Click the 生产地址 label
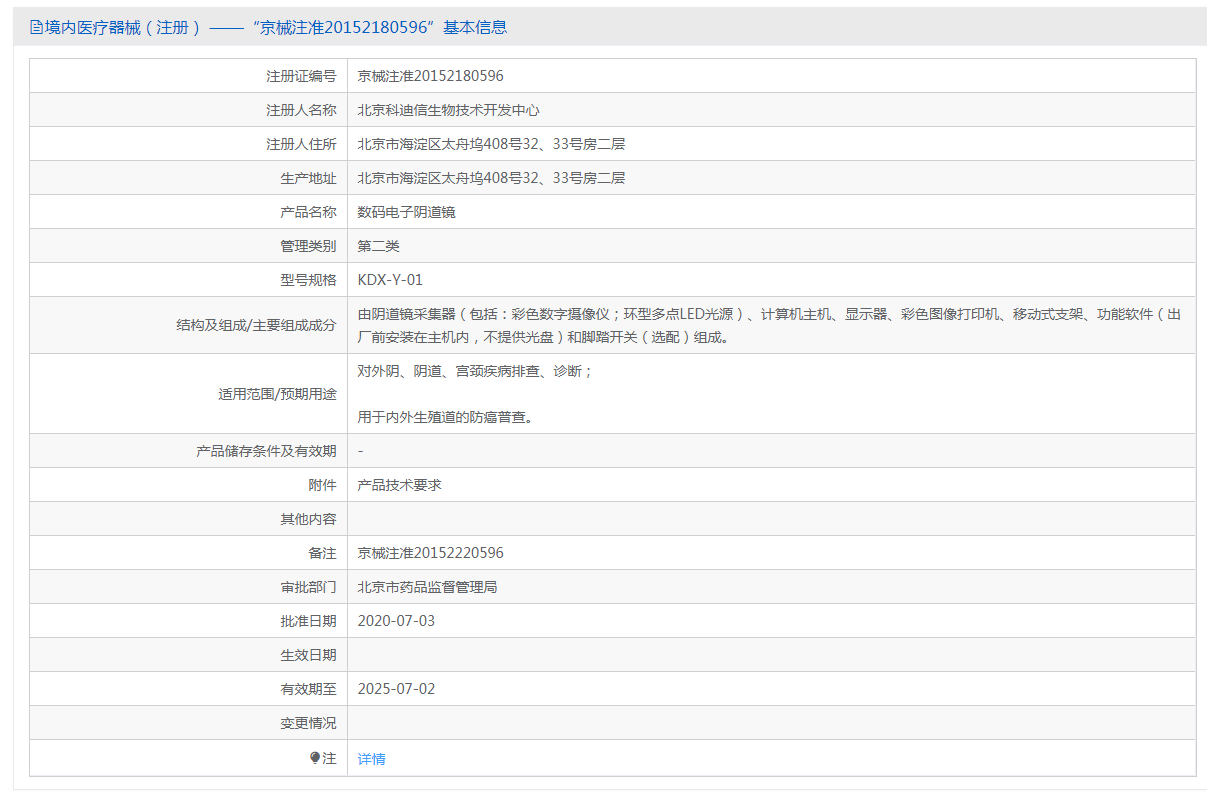The height and width of the screenshot is (798, 1207). [308, 178]
